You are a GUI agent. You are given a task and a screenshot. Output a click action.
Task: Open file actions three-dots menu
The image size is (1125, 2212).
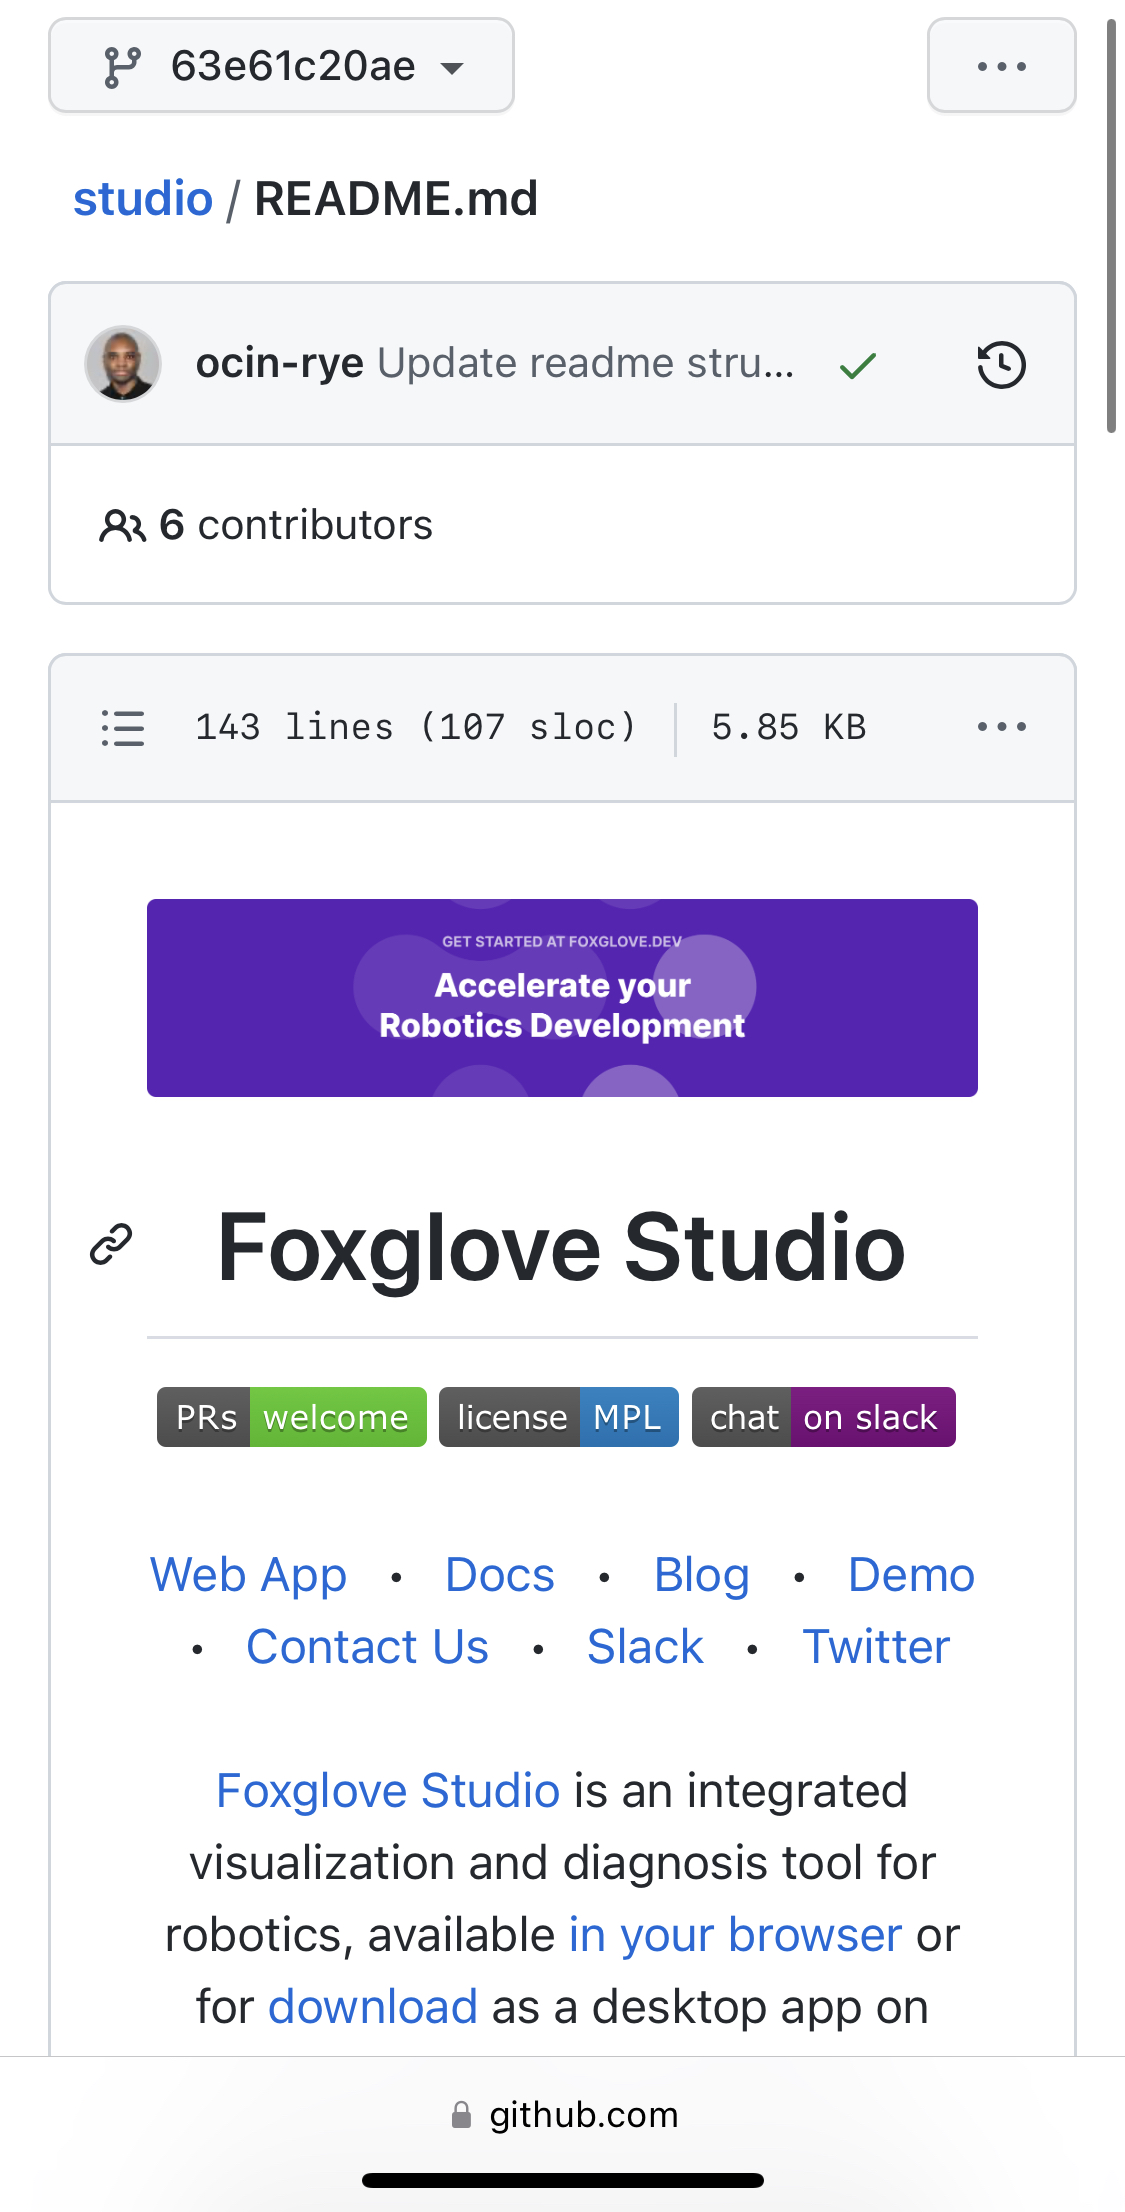click(1001, 727)
